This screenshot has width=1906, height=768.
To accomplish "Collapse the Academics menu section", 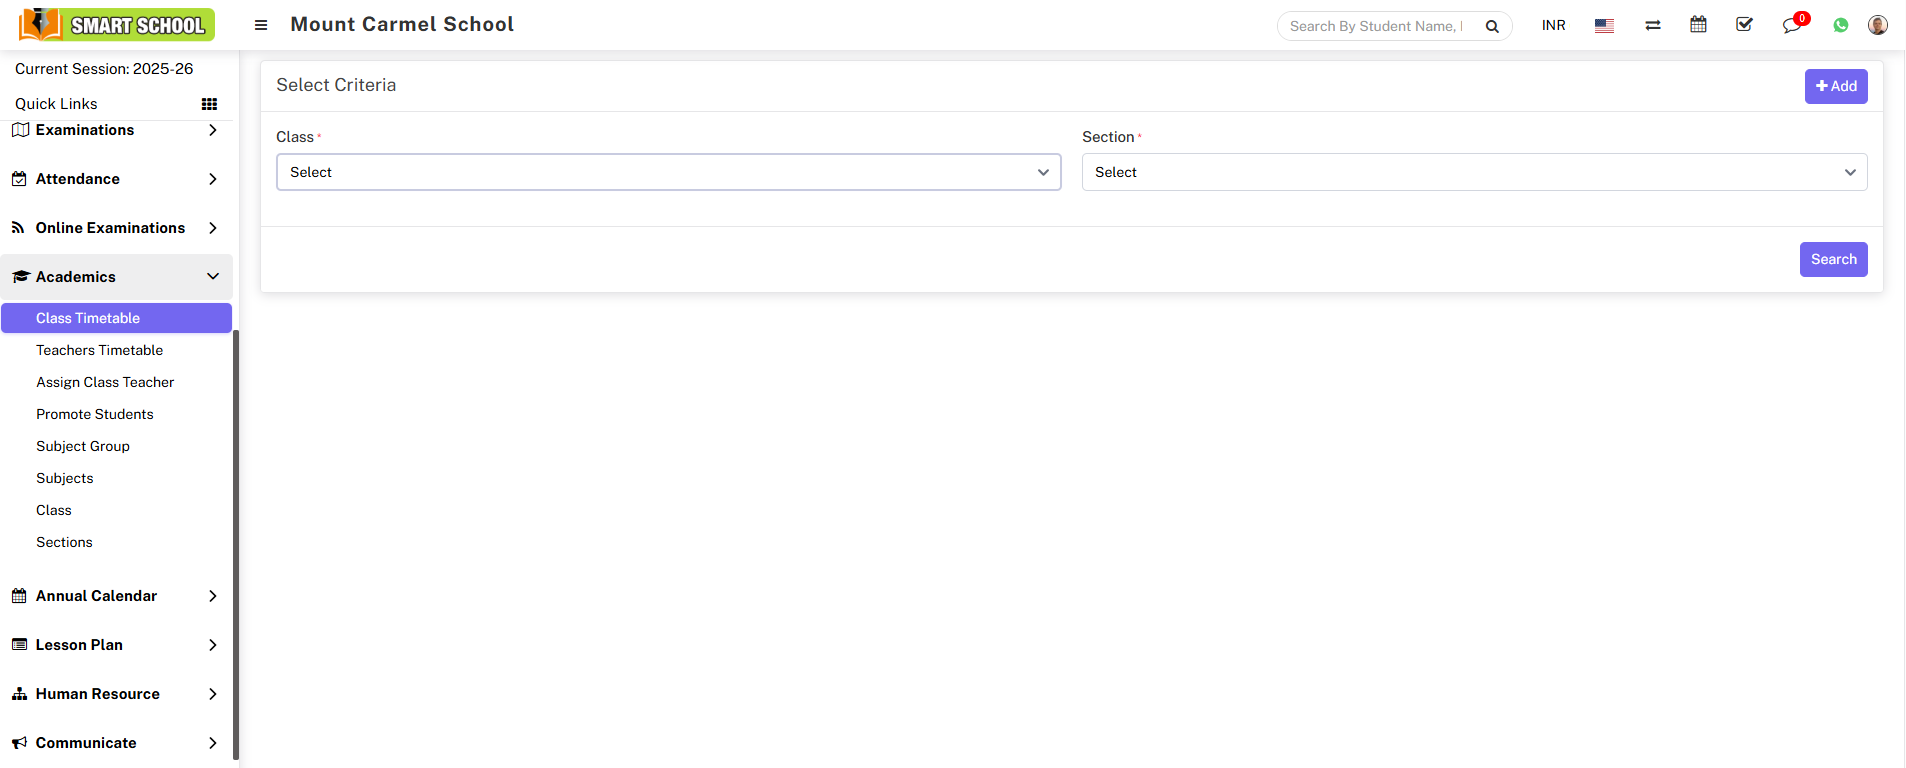I will click(116, 277).
